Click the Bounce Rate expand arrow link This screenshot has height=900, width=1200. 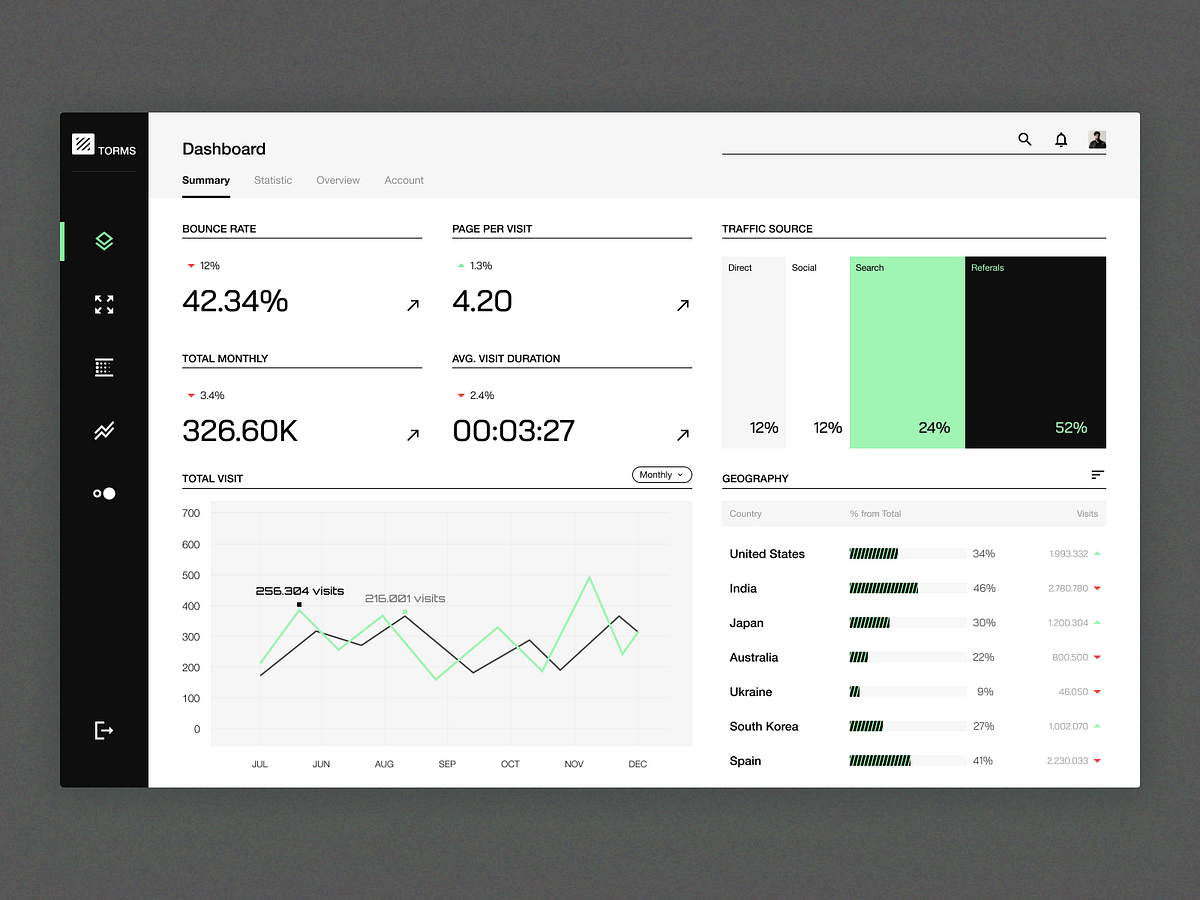pos(412,305)
